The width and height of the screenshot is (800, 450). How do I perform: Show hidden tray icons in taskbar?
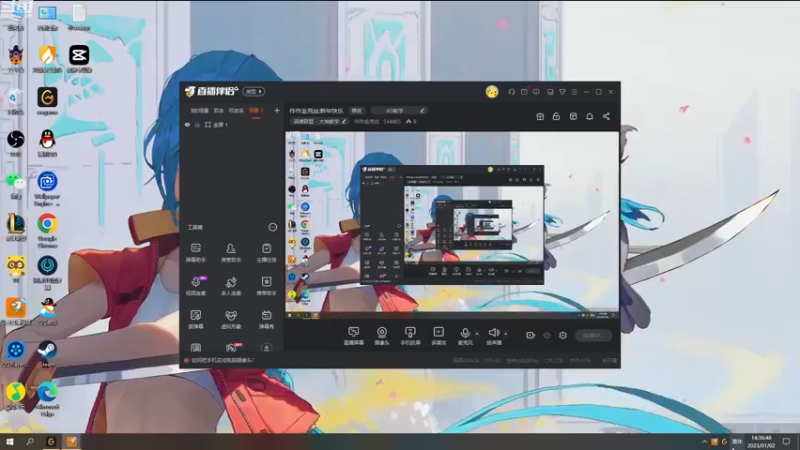[704, 442]
